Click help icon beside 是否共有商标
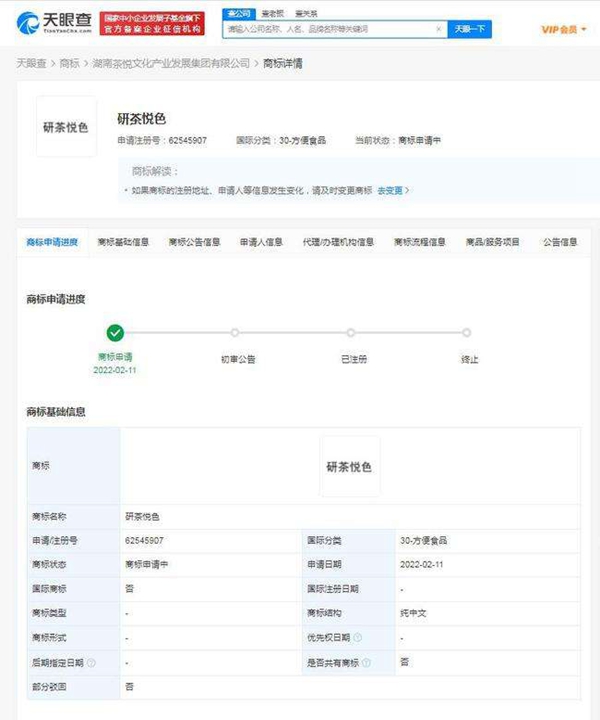Screen dimensions: 600x720 366,663
